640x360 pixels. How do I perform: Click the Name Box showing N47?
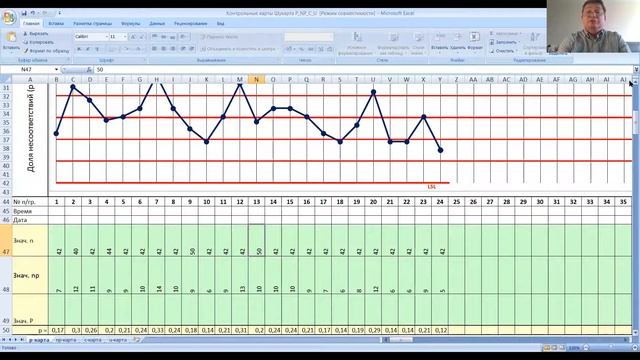[27, 70]
